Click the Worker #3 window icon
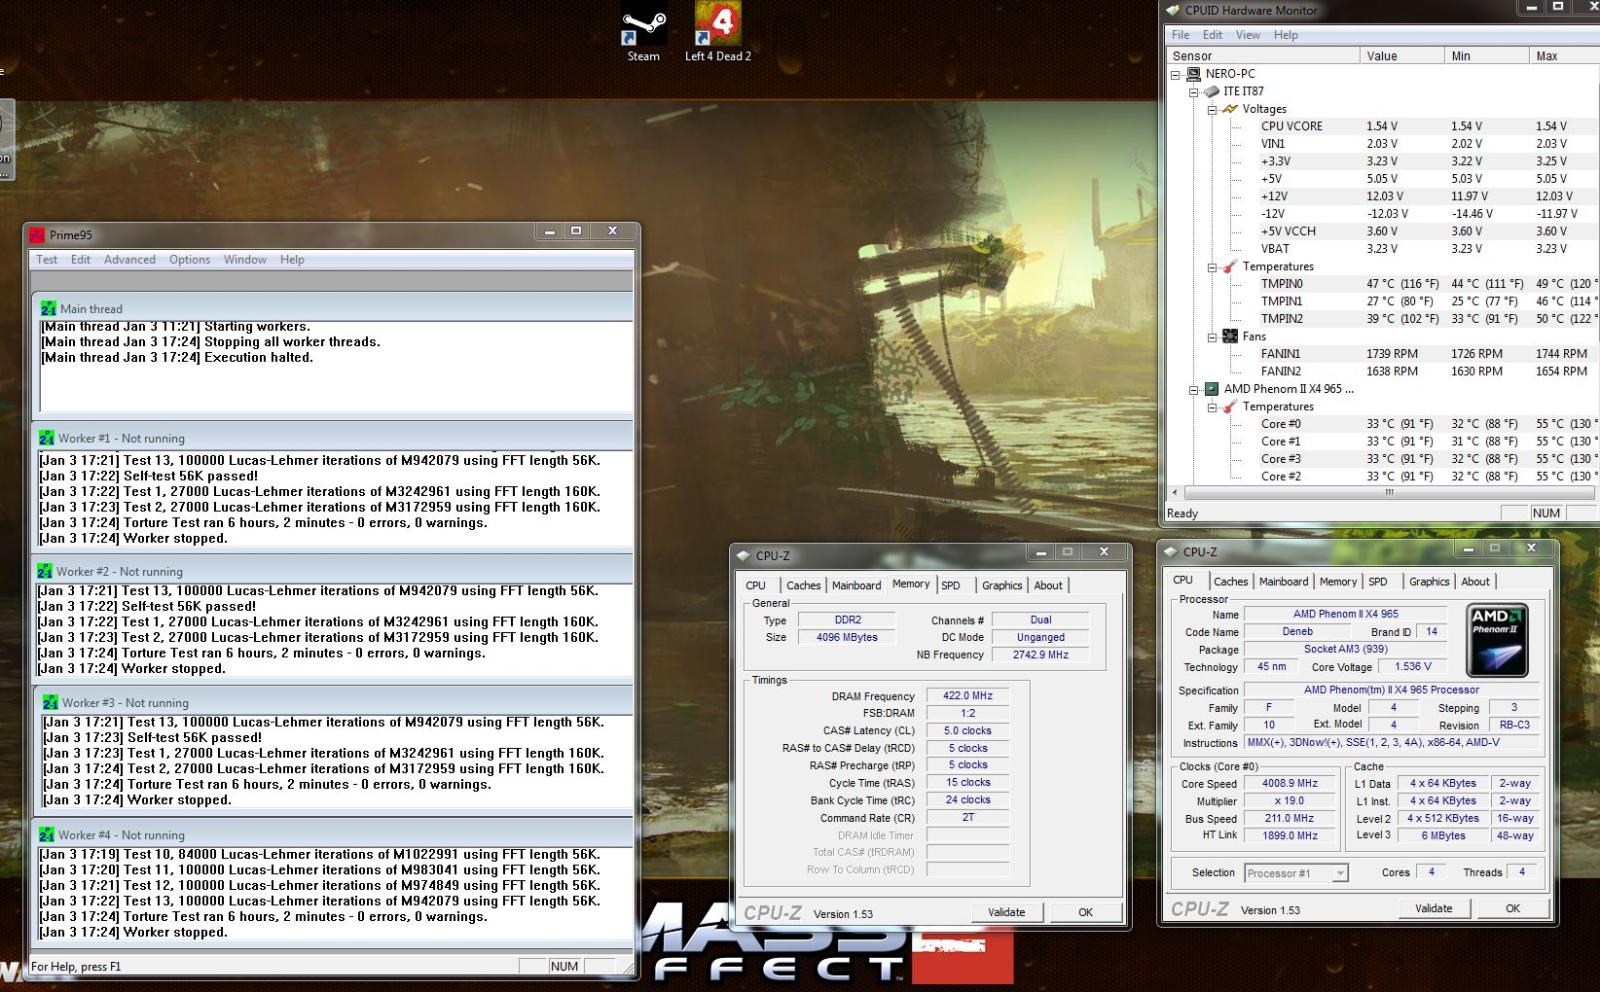Viewport: 1600px width, 992px height. pos(50,703)
